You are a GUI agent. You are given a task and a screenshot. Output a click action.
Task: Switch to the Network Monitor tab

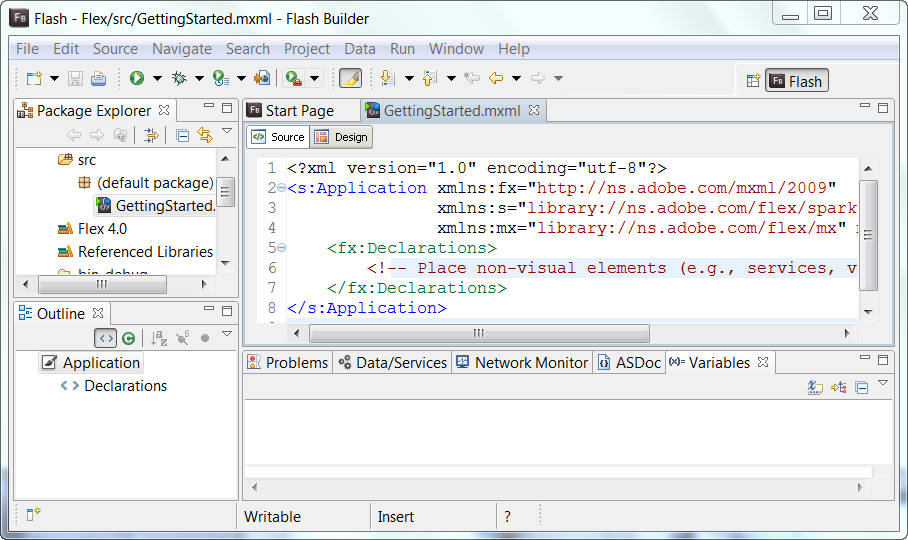522,363
